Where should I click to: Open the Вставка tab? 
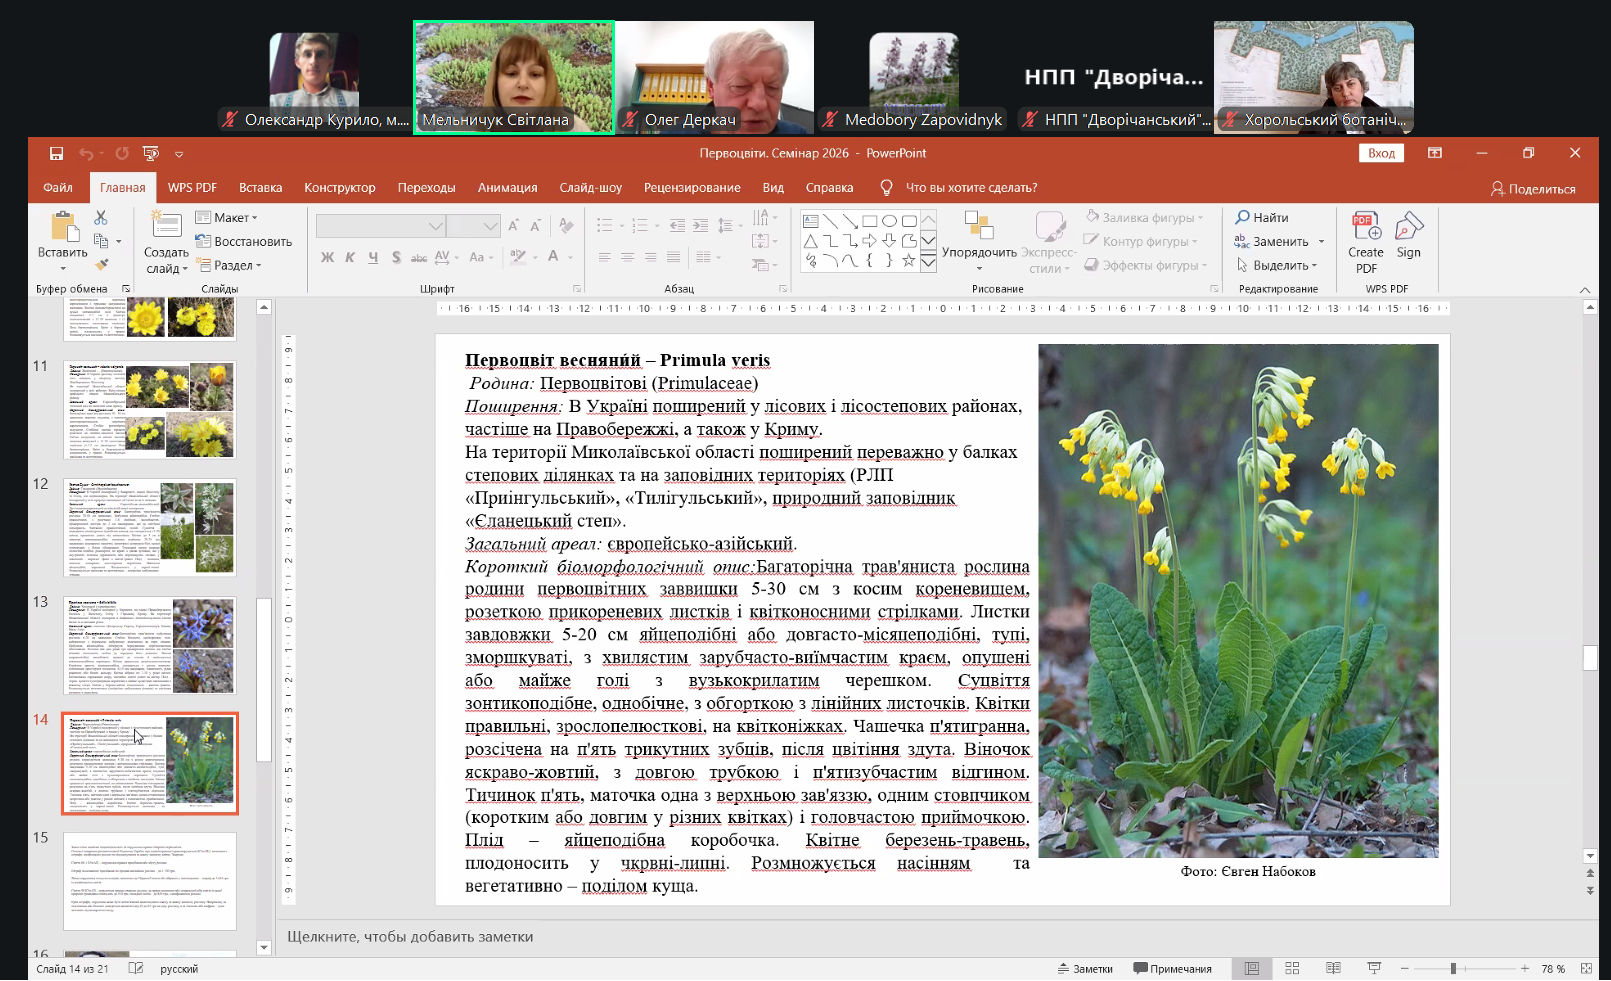[260, 187]
